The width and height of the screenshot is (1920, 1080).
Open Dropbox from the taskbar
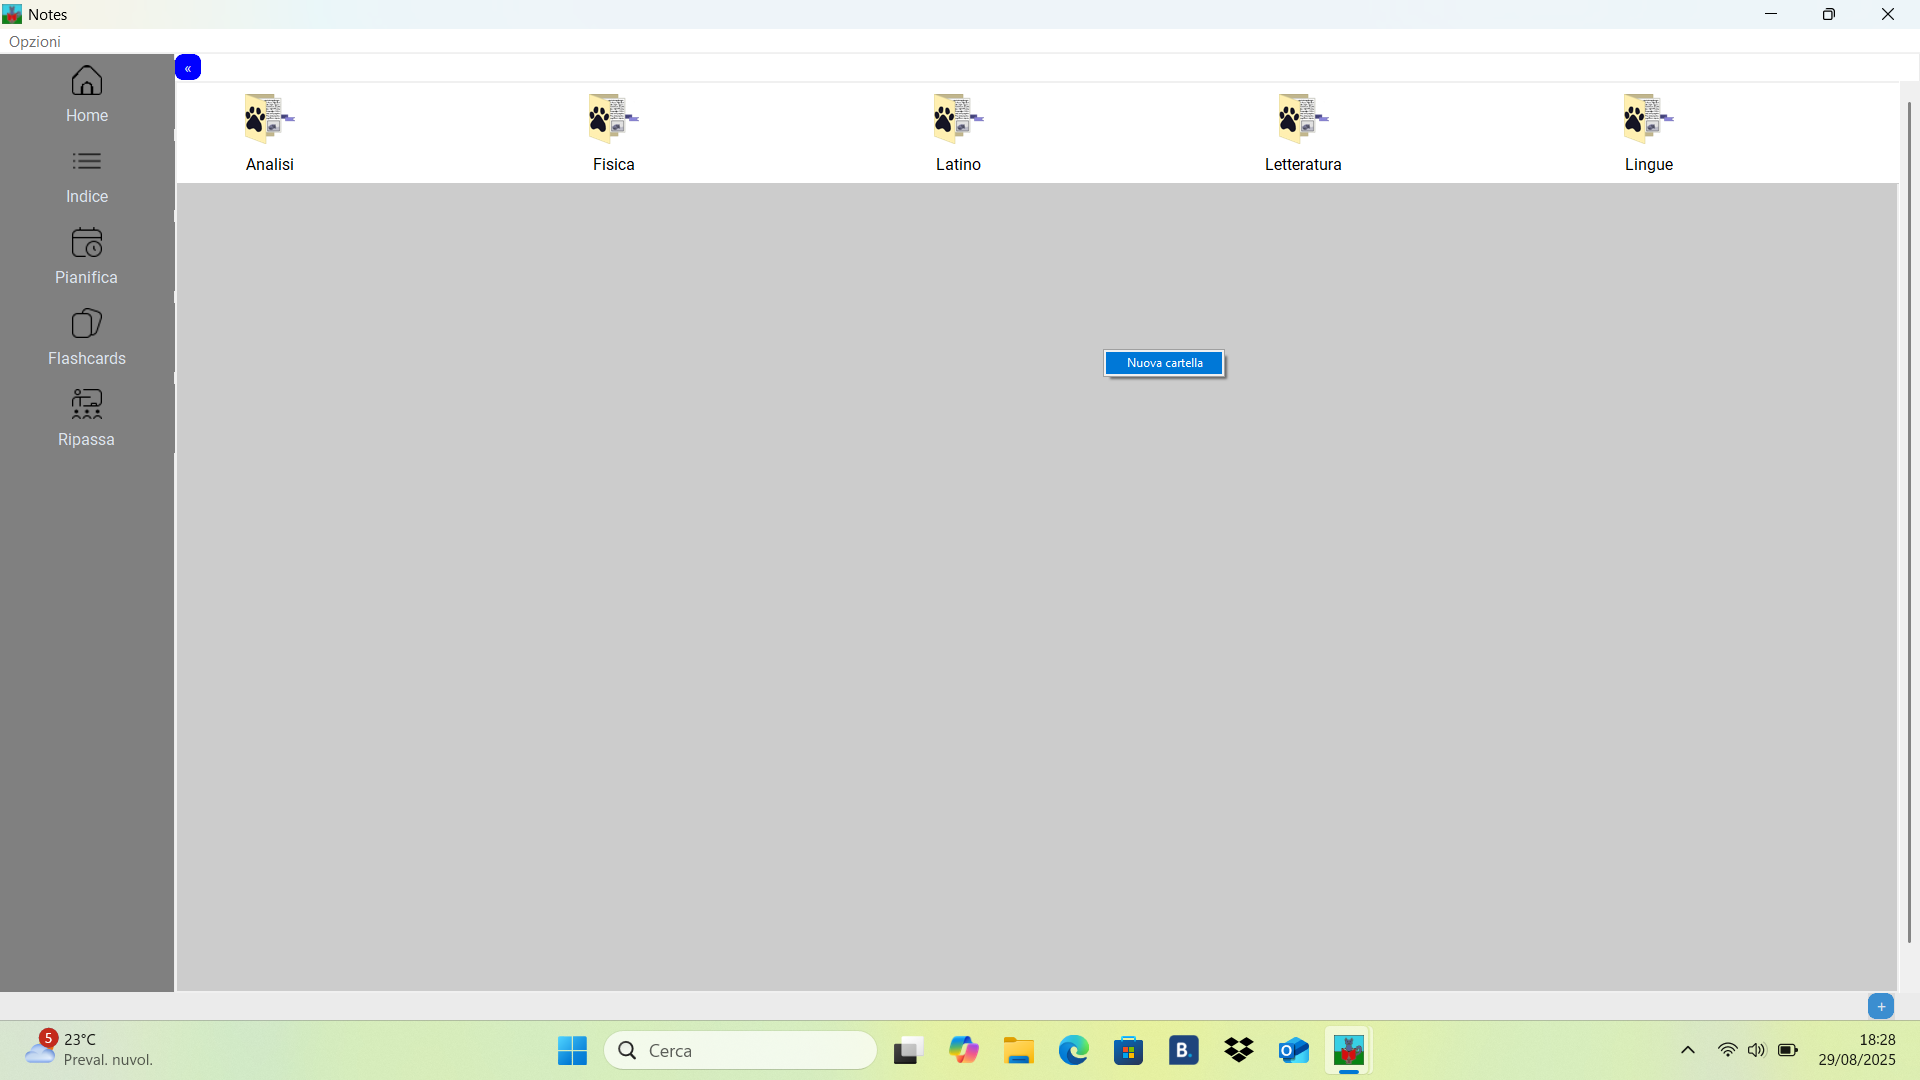pos(1239,1051)
